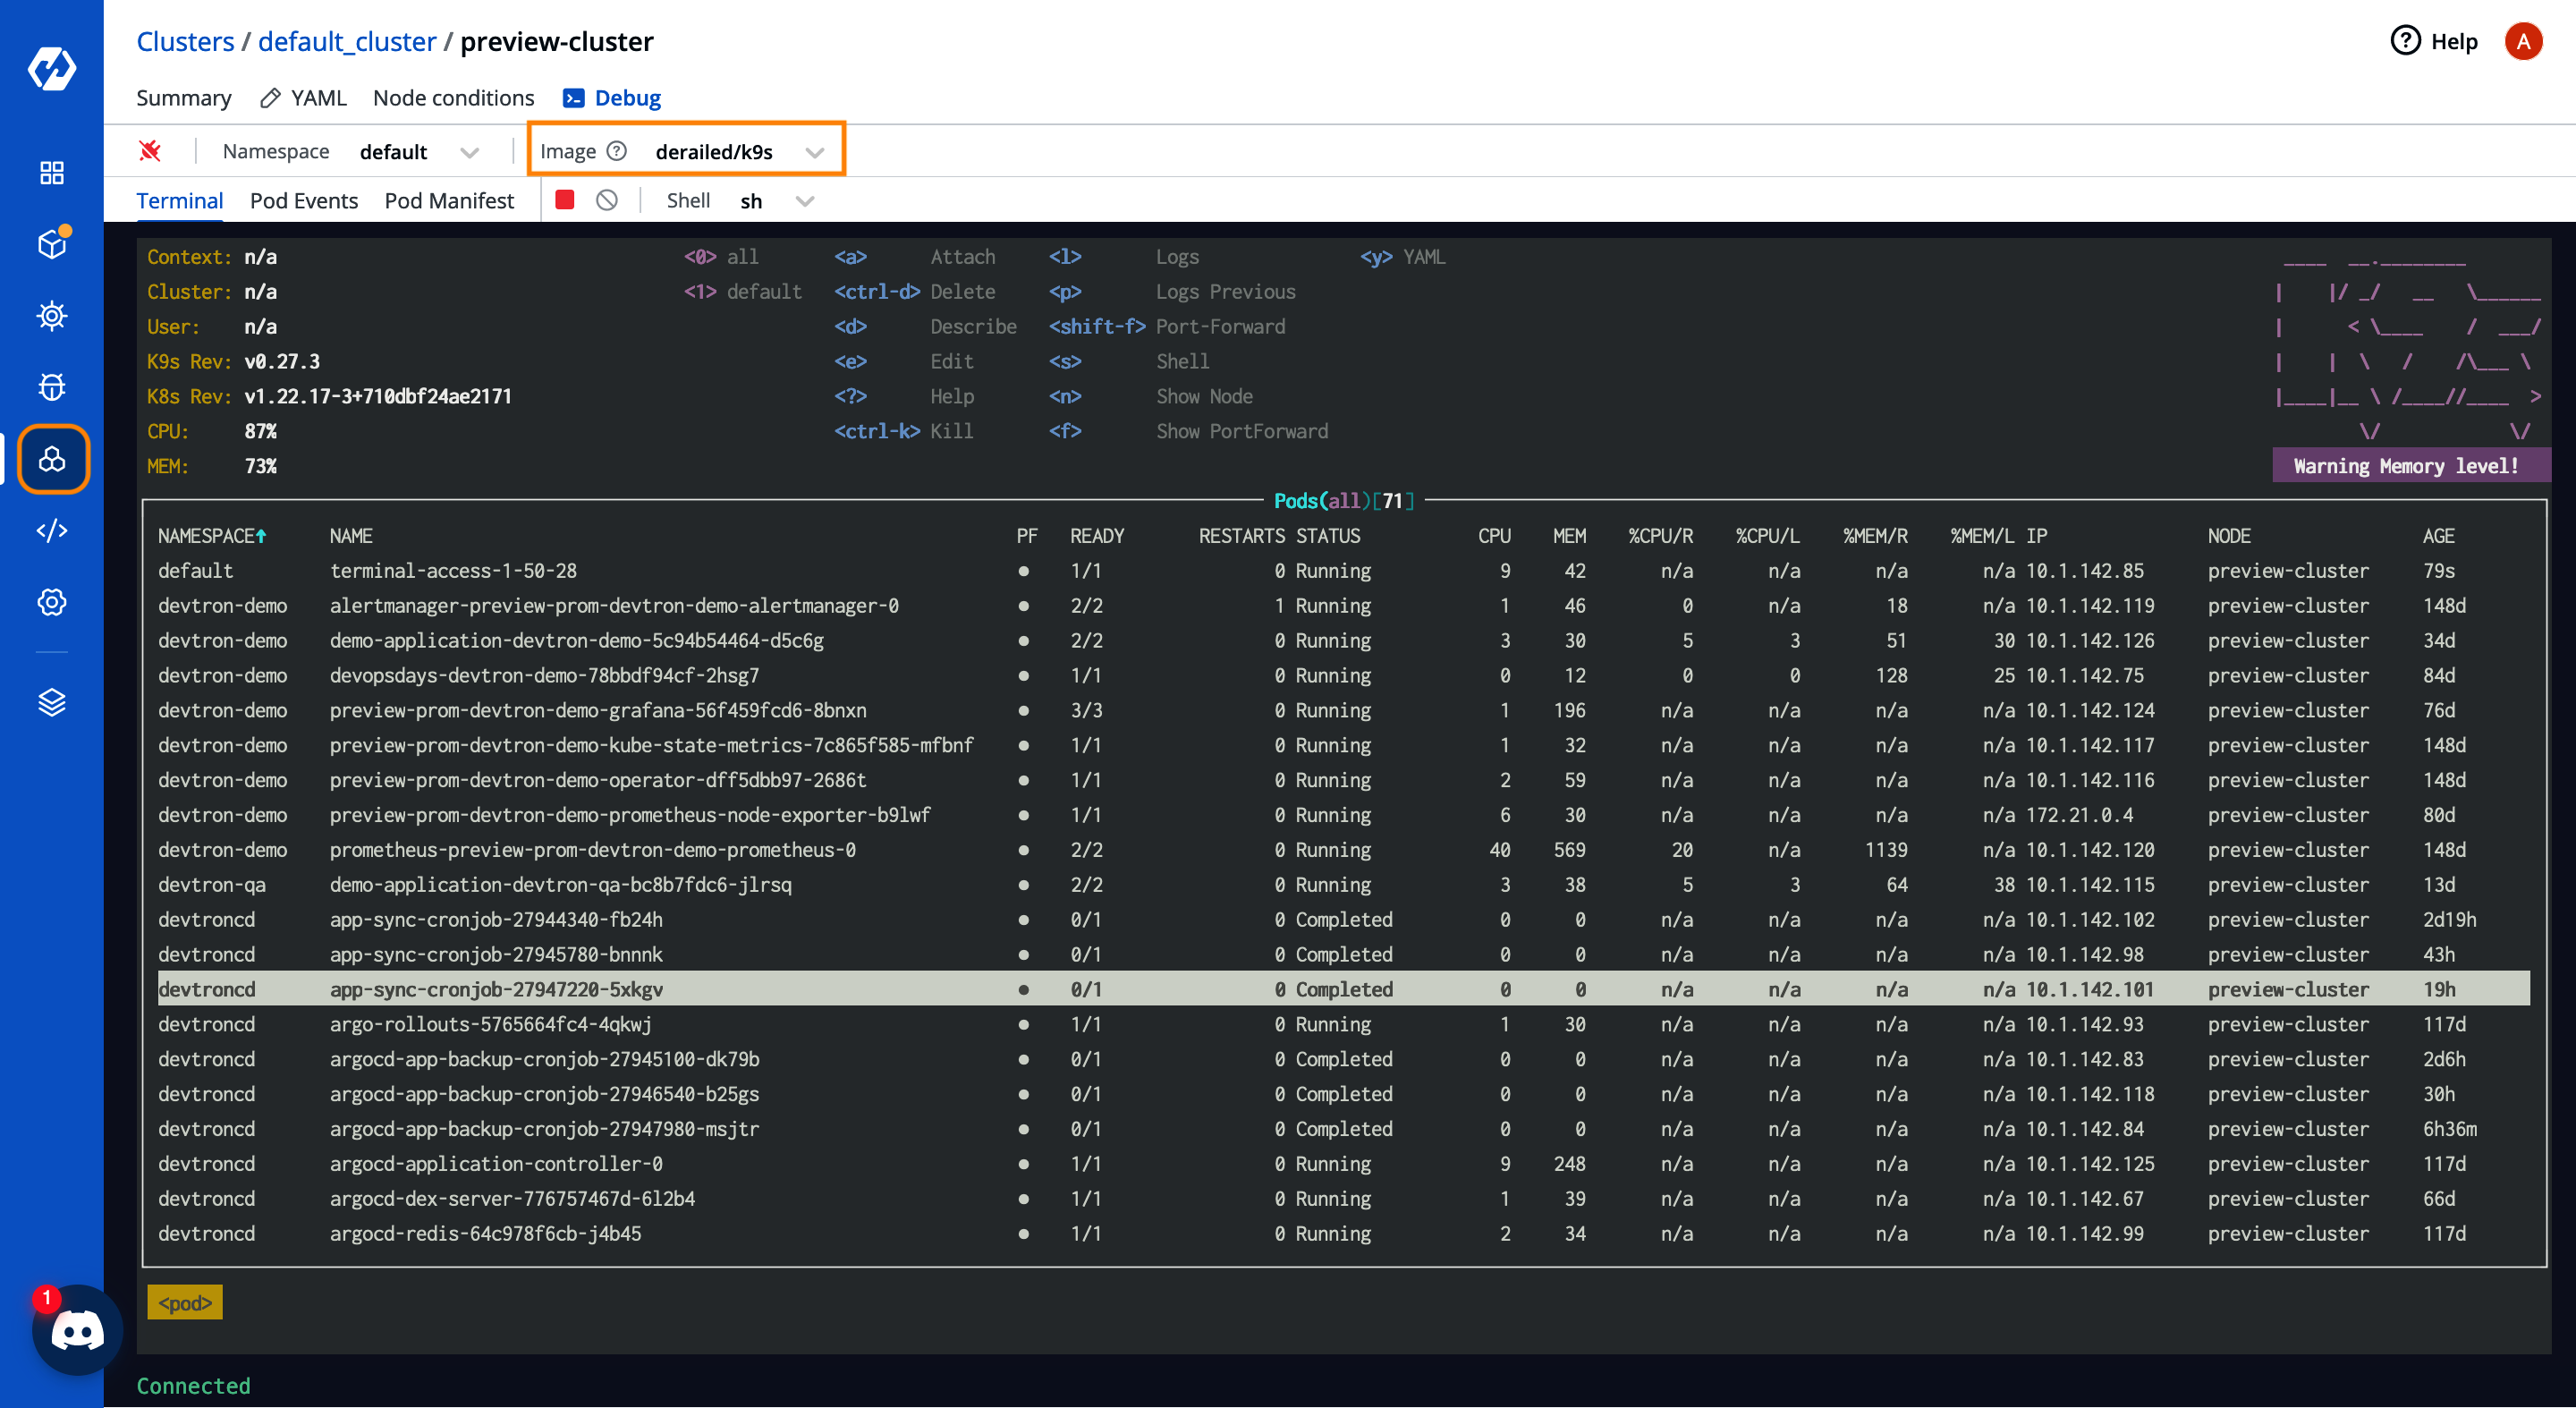Click the prometheus-preview-prom-devtron-demo-prometheus-0 row
Image resolution: width=2576 pixels, height=1408 pixels.
[1343, 850]
